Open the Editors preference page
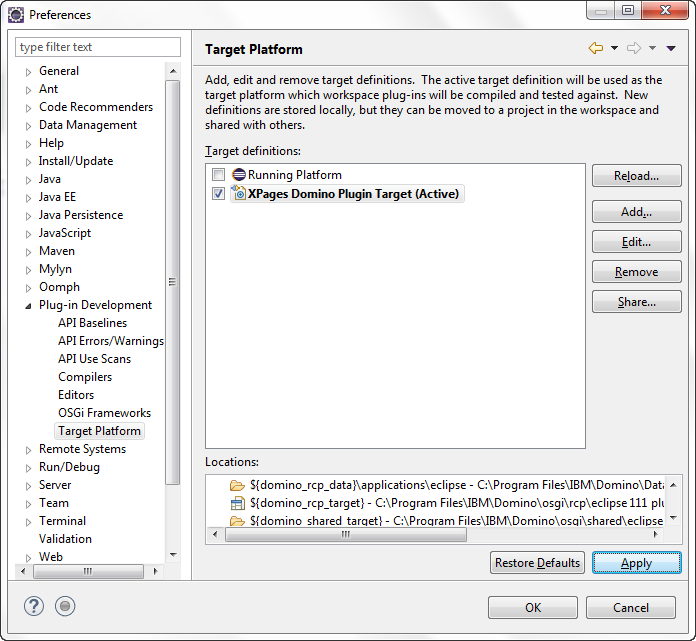The image size is (696, 641). point(76,395)
